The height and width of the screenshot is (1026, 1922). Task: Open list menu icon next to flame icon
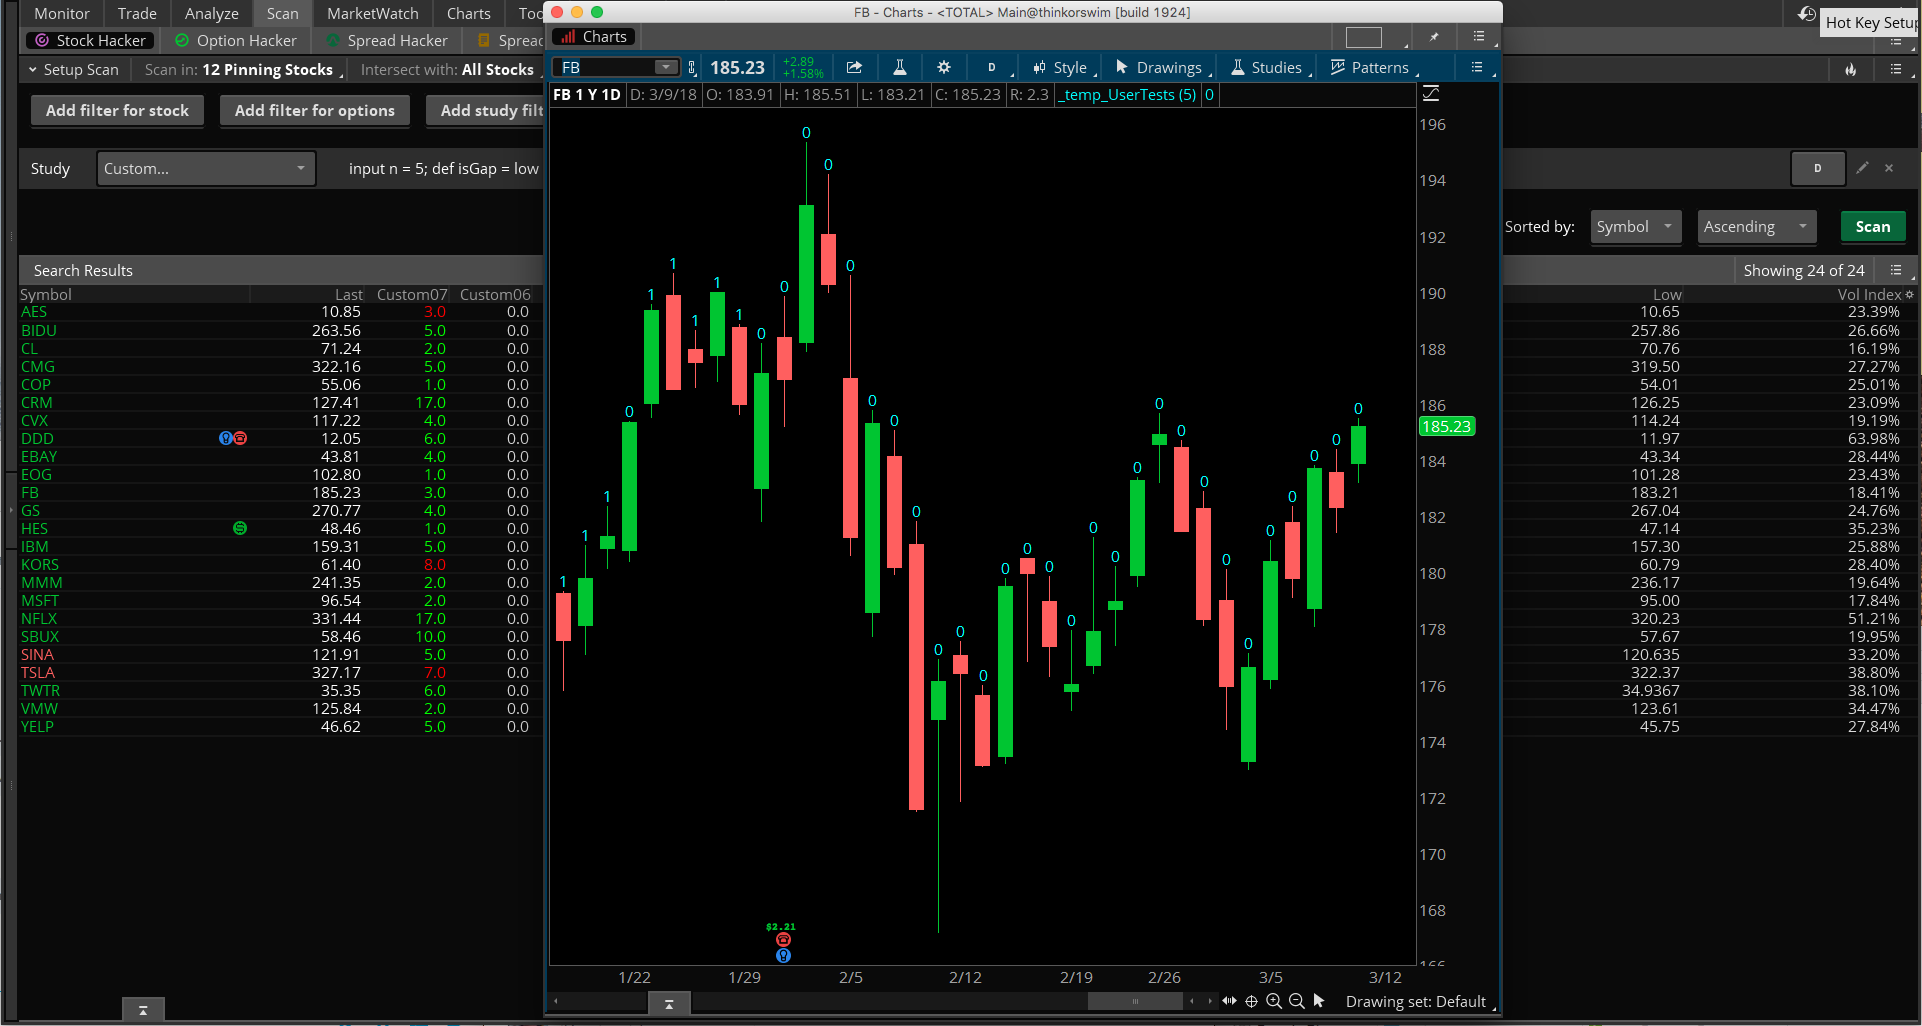coord(1896,69)
